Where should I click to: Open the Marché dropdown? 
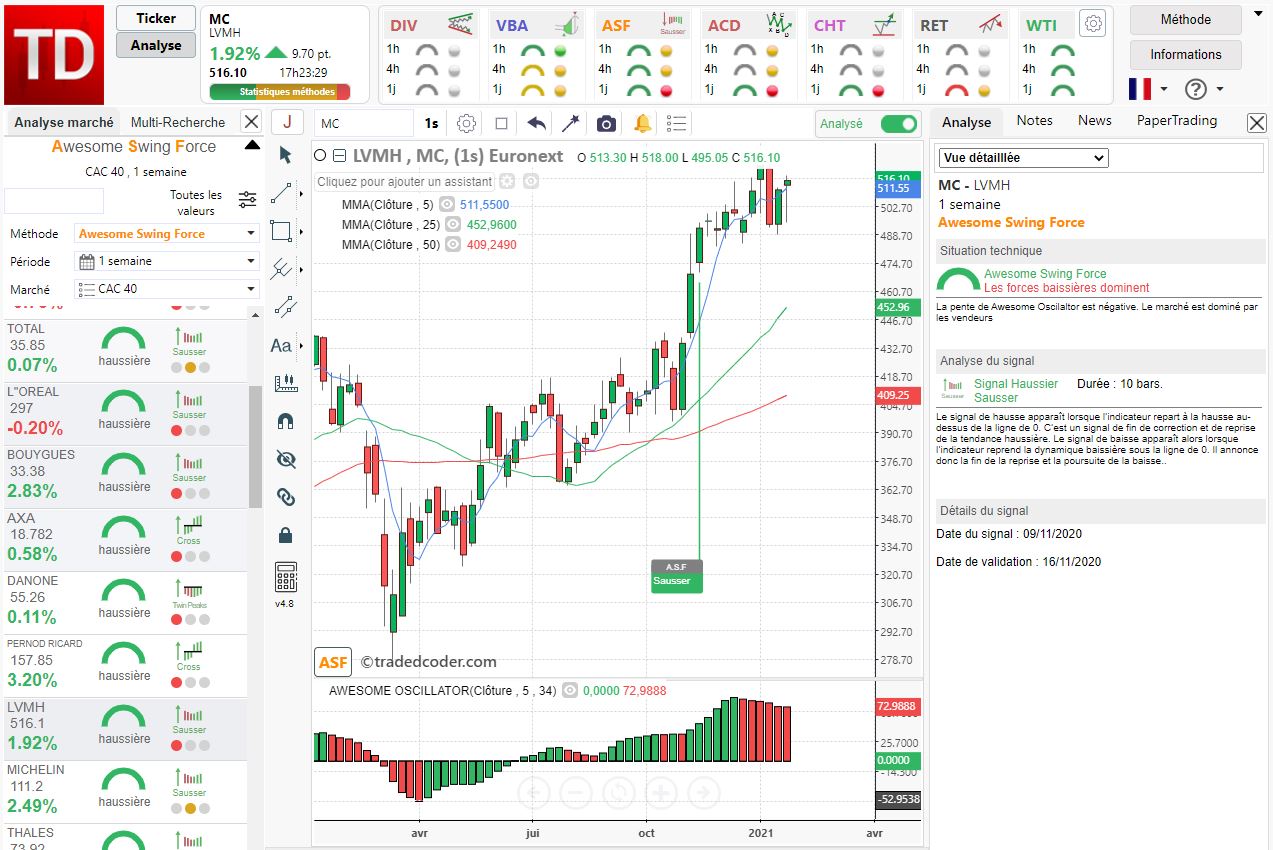click(167, 289)
